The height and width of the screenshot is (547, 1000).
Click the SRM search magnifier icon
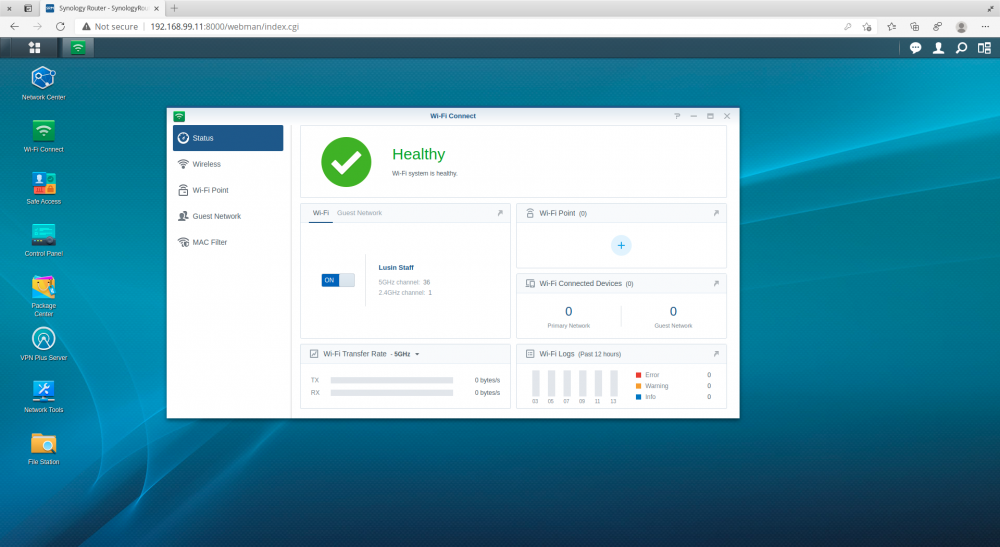(961, 48)
